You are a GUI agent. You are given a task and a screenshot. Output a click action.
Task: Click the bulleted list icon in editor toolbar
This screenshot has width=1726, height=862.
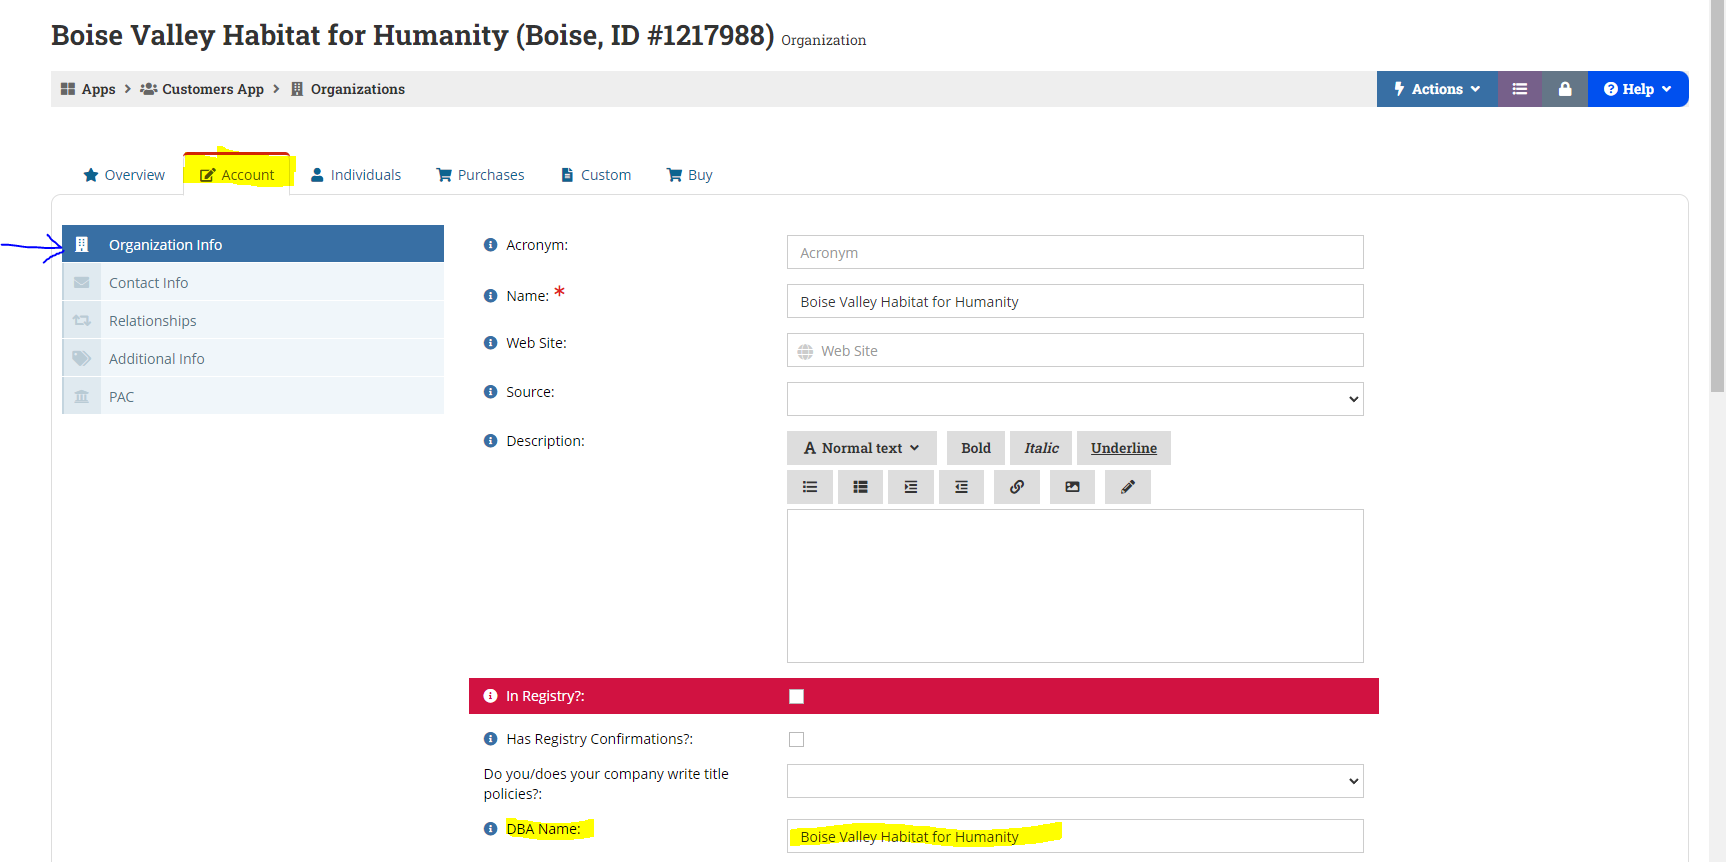810,487
